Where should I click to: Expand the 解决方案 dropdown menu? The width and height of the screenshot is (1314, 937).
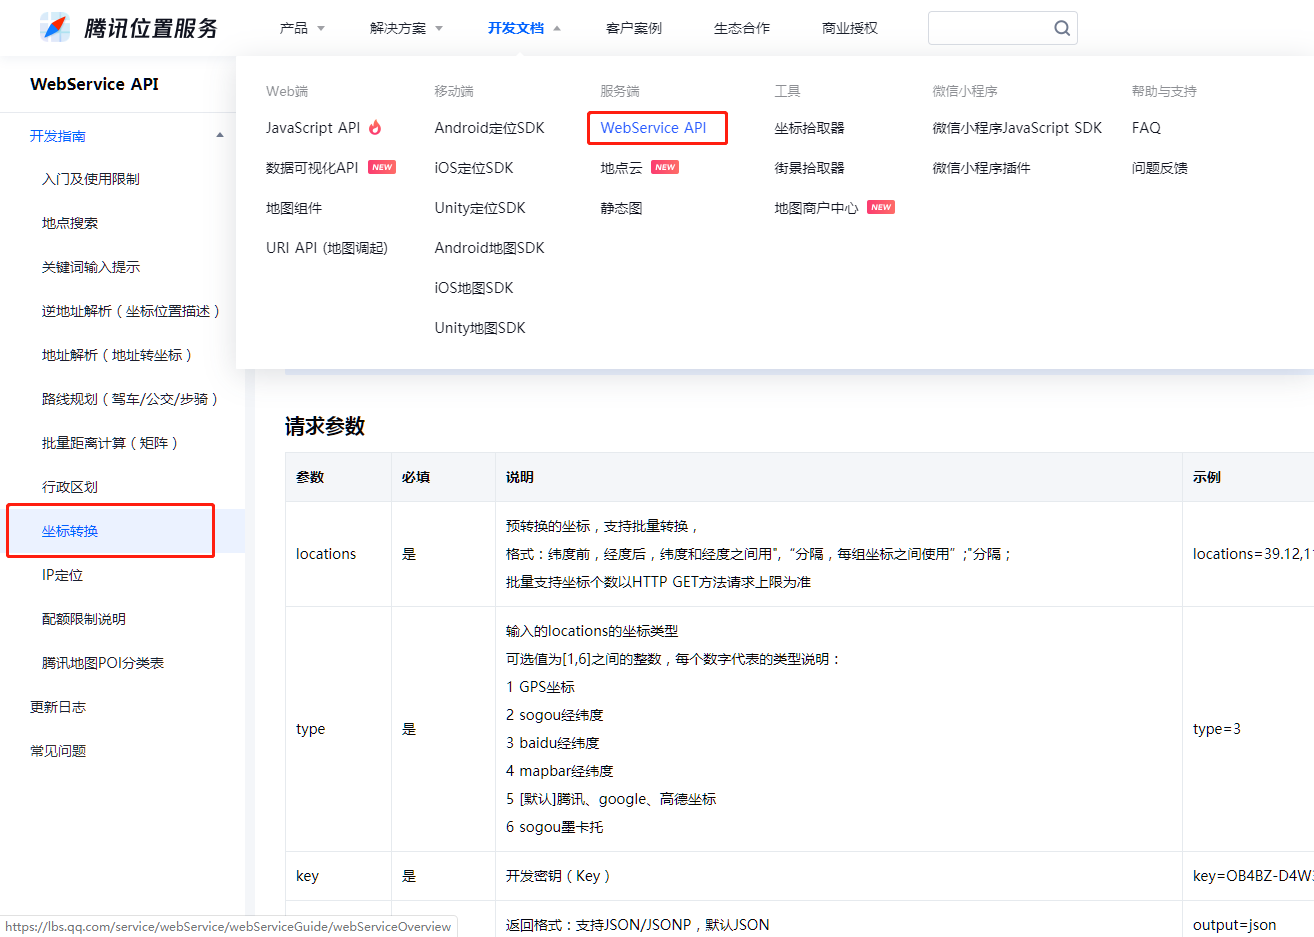click(406, 28)
